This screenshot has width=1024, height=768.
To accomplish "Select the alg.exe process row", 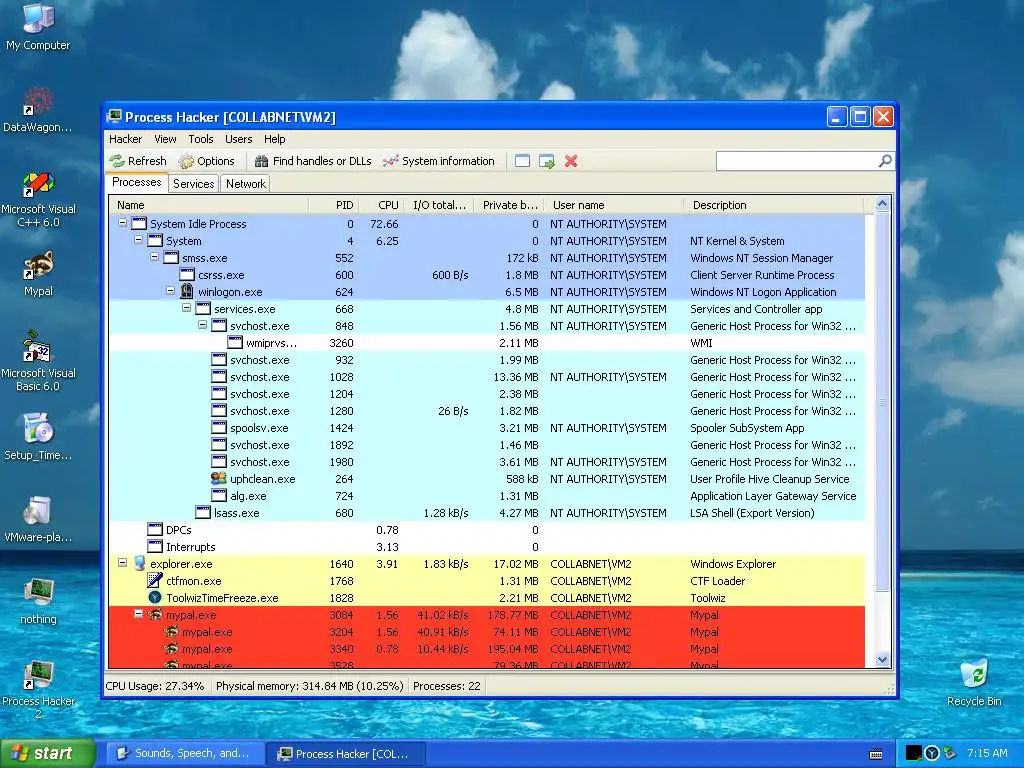I will coord(487,496).
